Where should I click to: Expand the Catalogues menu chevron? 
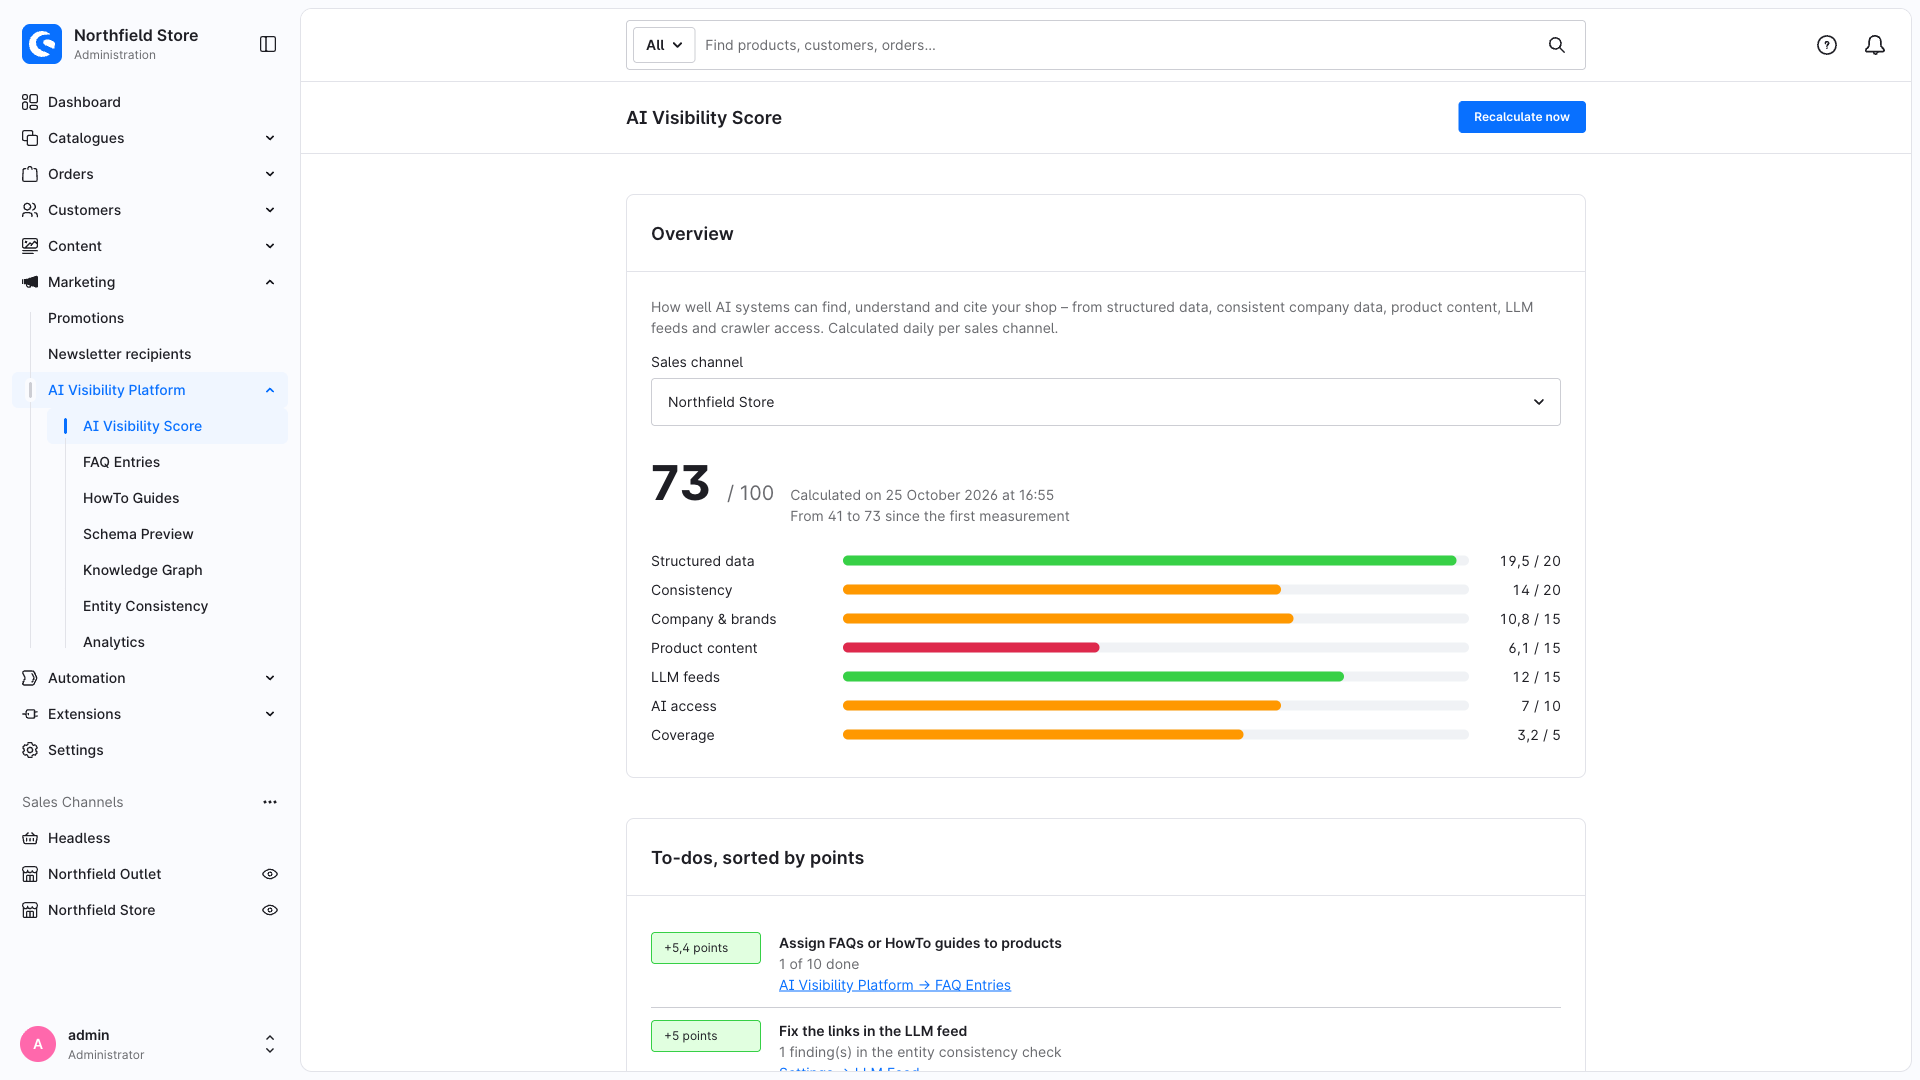270,138
